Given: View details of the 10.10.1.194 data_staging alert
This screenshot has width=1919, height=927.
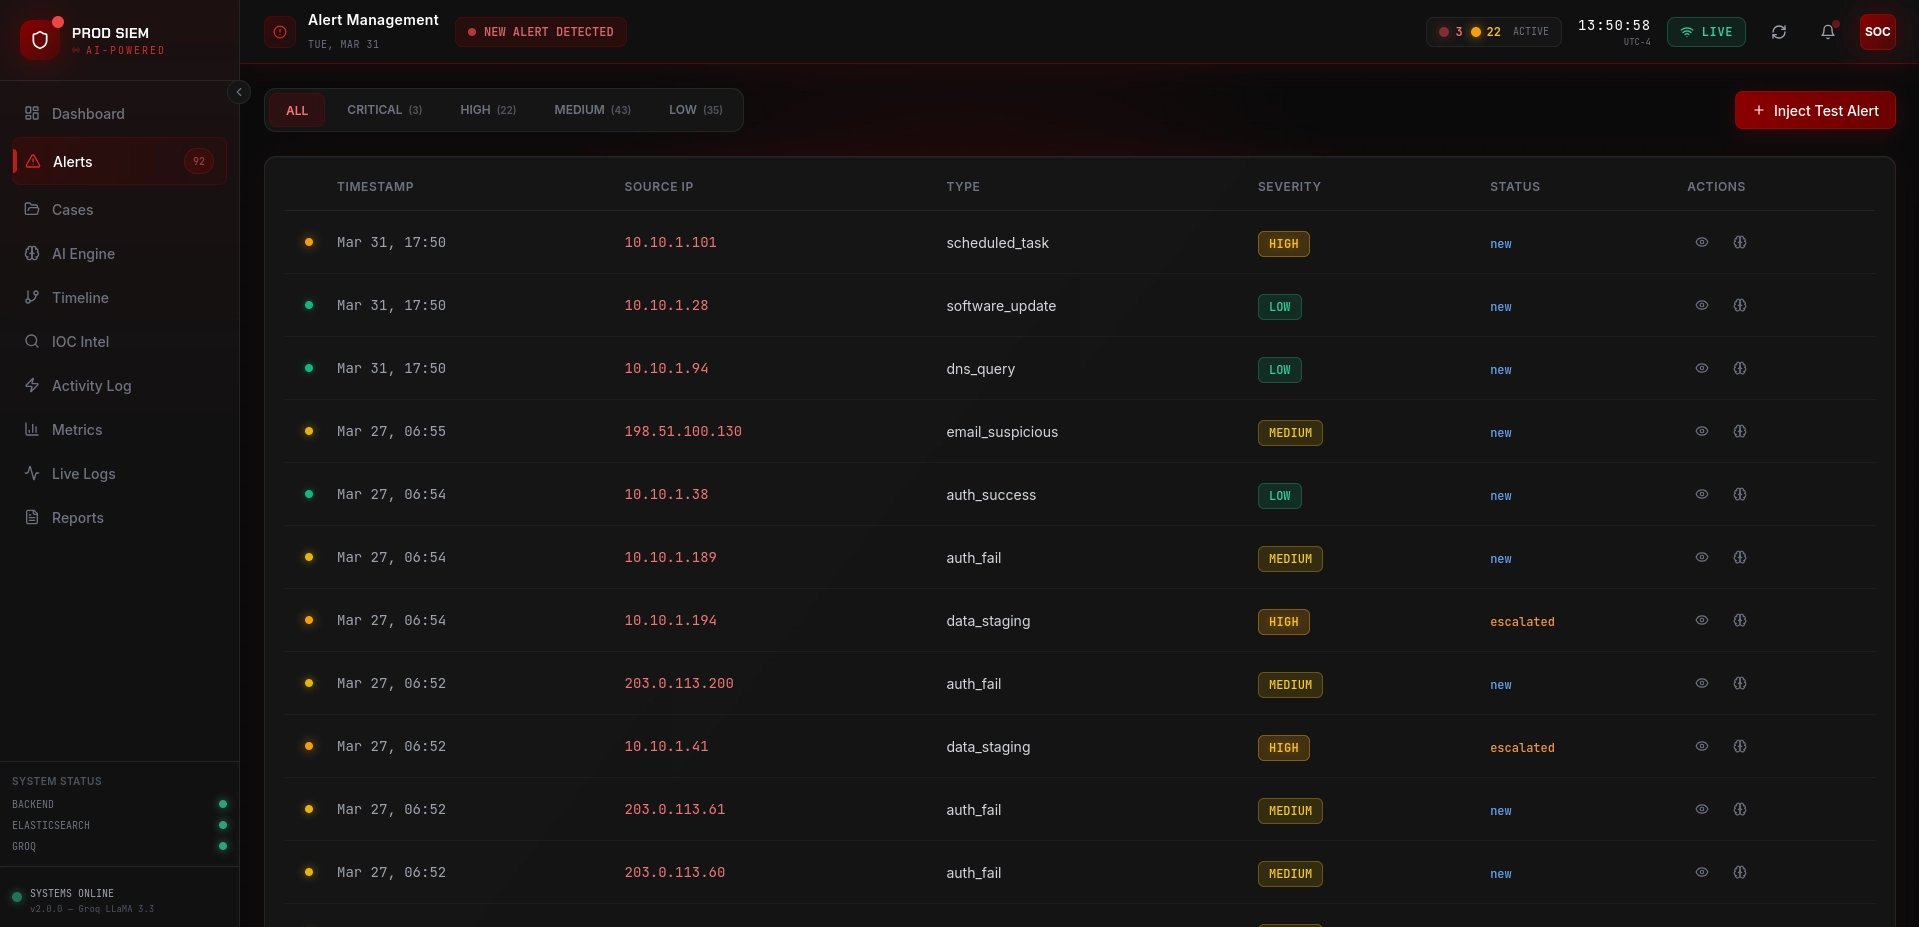Looking at the screenshot, I should (1701, 621).
